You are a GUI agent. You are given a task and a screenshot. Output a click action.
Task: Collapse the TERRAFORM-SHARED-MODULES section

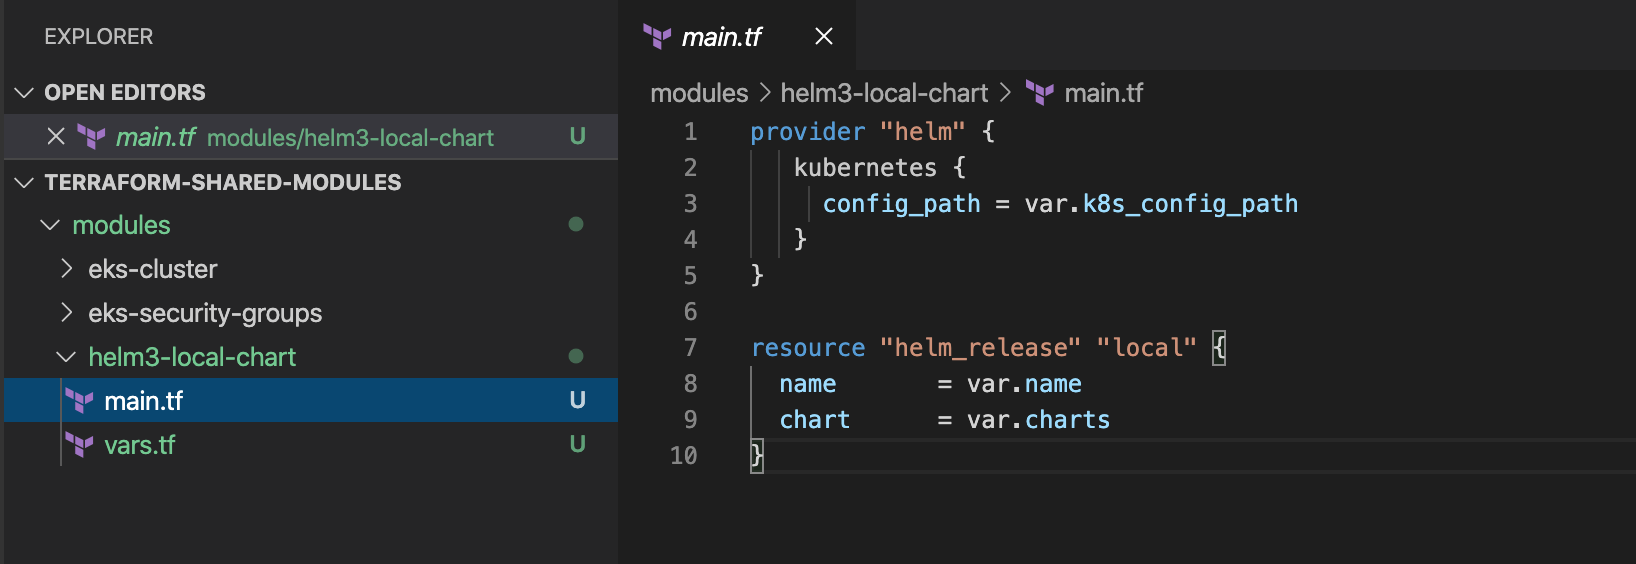coord(24,183)
